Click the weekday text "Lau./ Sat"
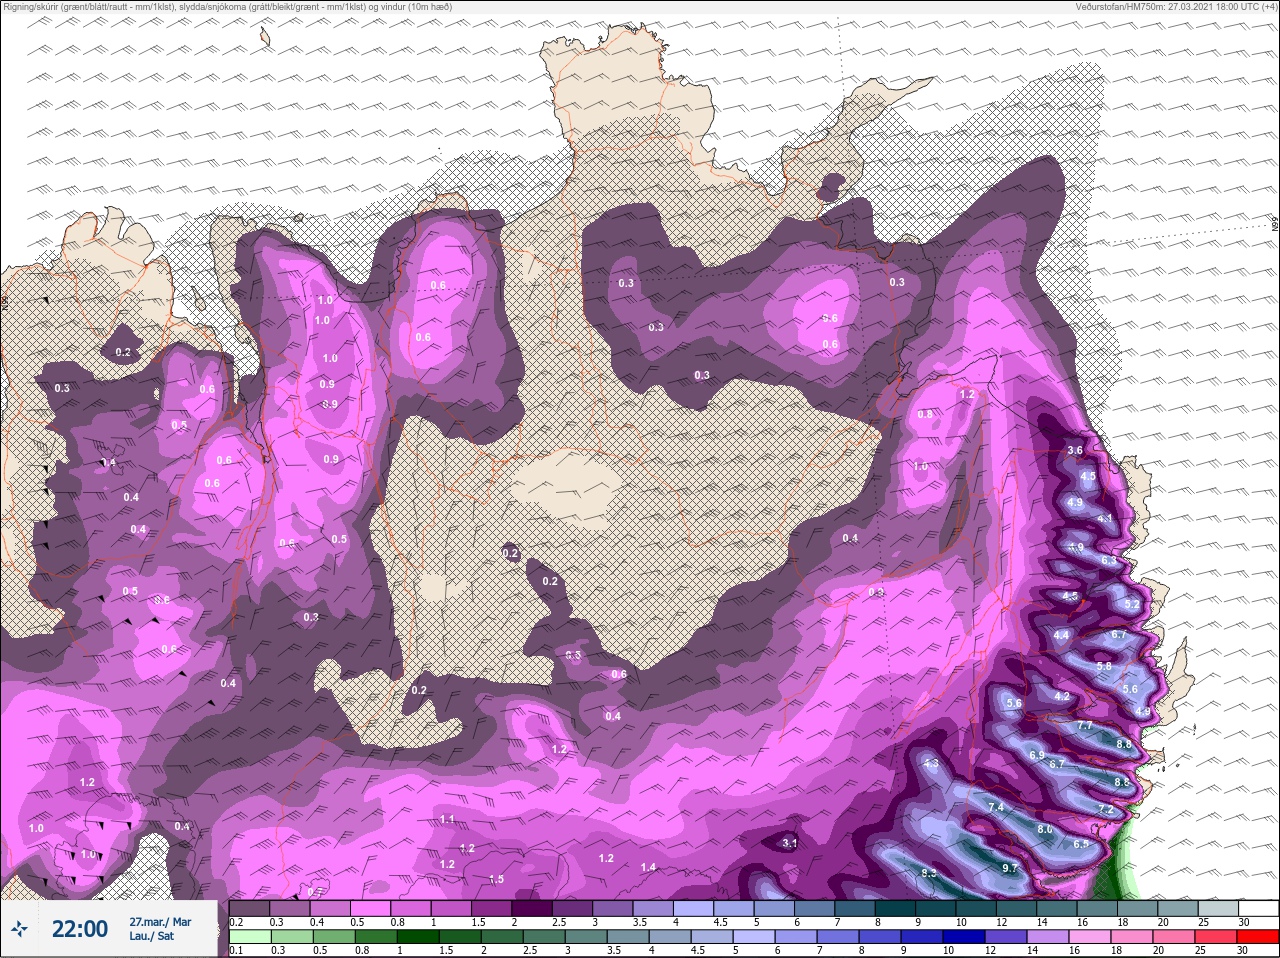 click(152, 938)
